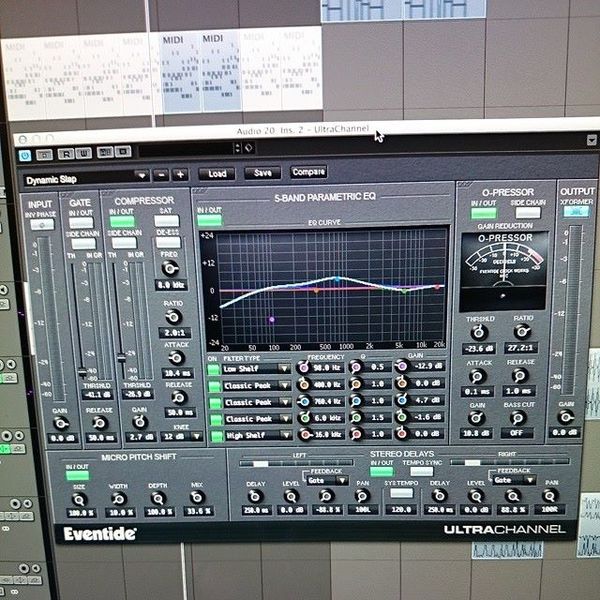This screenshot has height=600, width=600.
Task: Open the left feedback Gate dropdown
Action: click(x=327, y=480)
